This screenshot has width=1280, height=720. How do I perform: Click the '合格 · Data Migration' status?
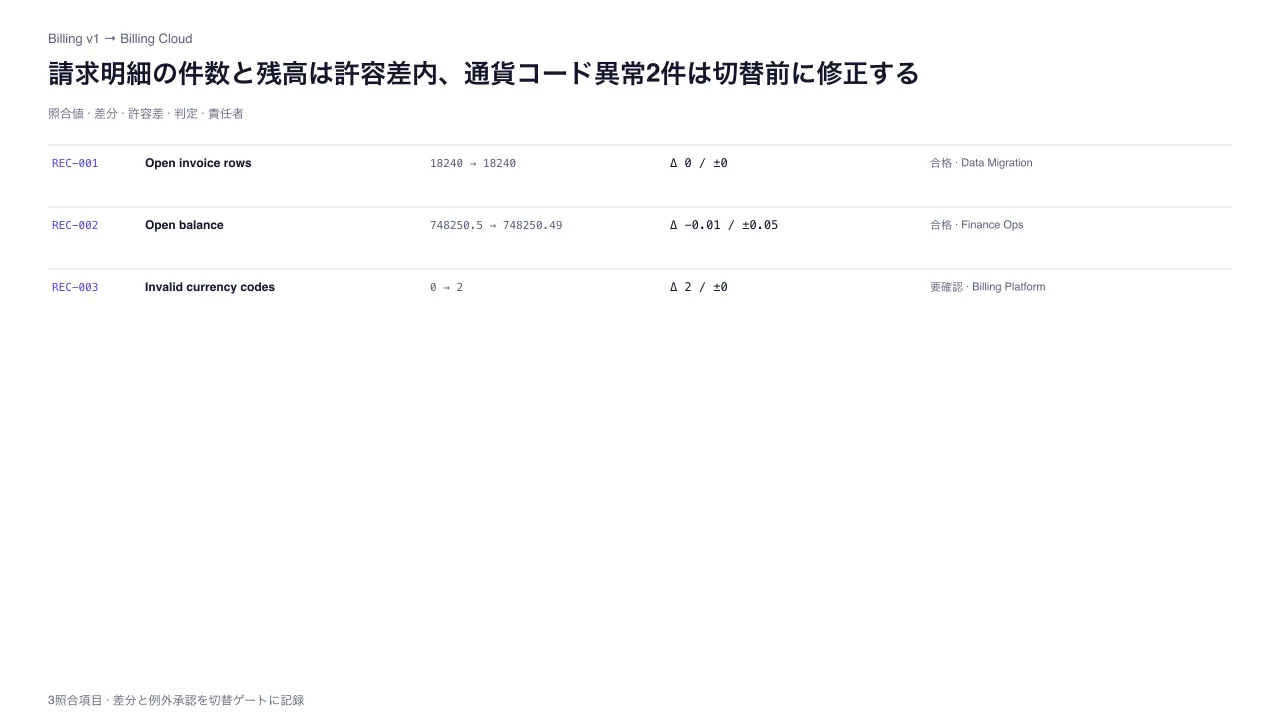click(x=981, y=163)
